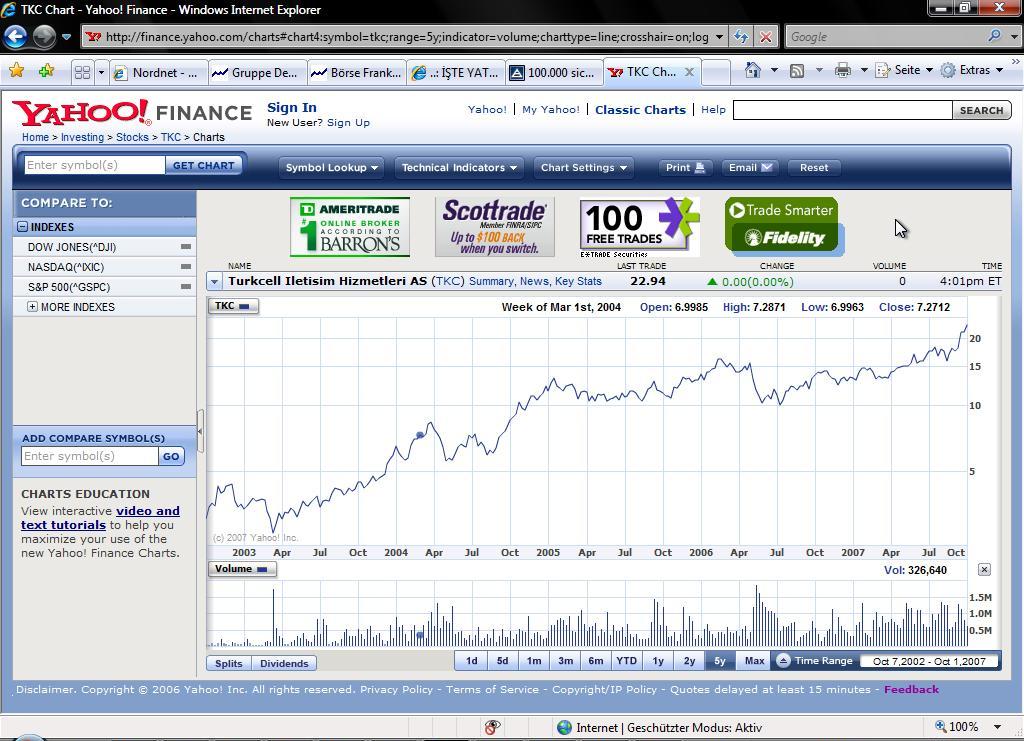
Task: Switch to the Börse Frank... tab
Action: 357,72
